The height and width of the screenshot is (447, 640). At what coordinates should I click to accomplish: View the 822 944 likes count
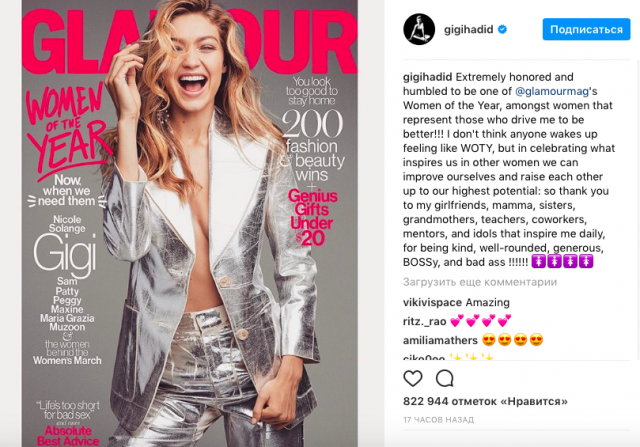pyautogui.click(x=485, y=401)
